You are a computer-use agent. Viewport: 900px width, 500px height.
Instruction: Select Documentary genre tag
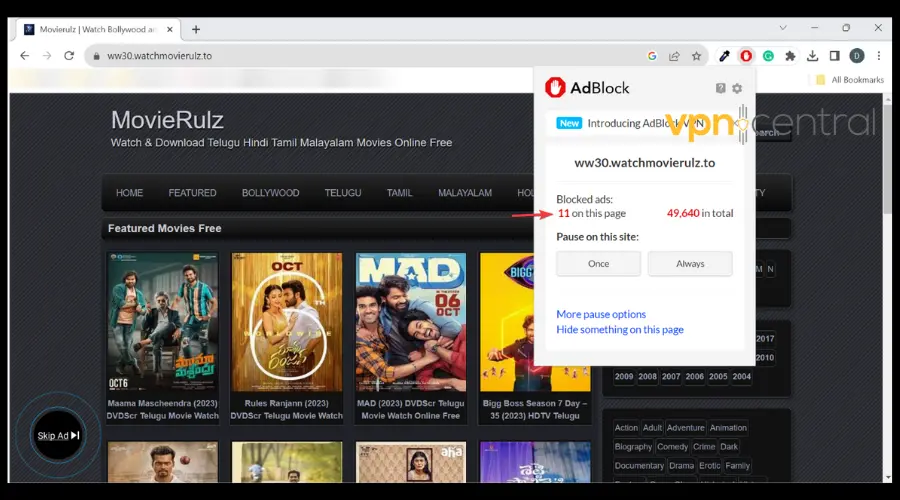click(x=639, y=466)
